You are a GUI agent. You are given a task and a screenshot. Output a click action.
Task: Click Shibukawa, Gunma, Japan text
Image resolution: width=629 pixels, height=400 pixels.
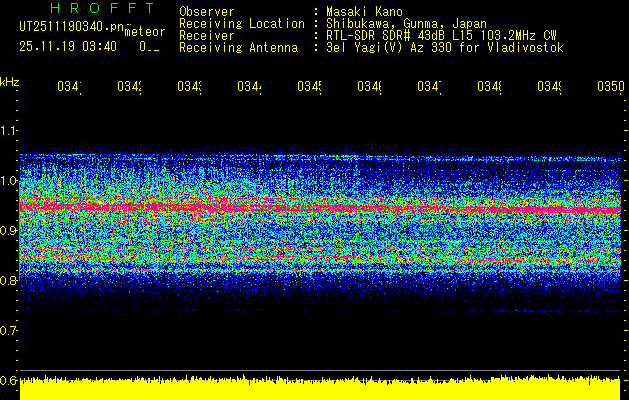(x=406, y=24)
